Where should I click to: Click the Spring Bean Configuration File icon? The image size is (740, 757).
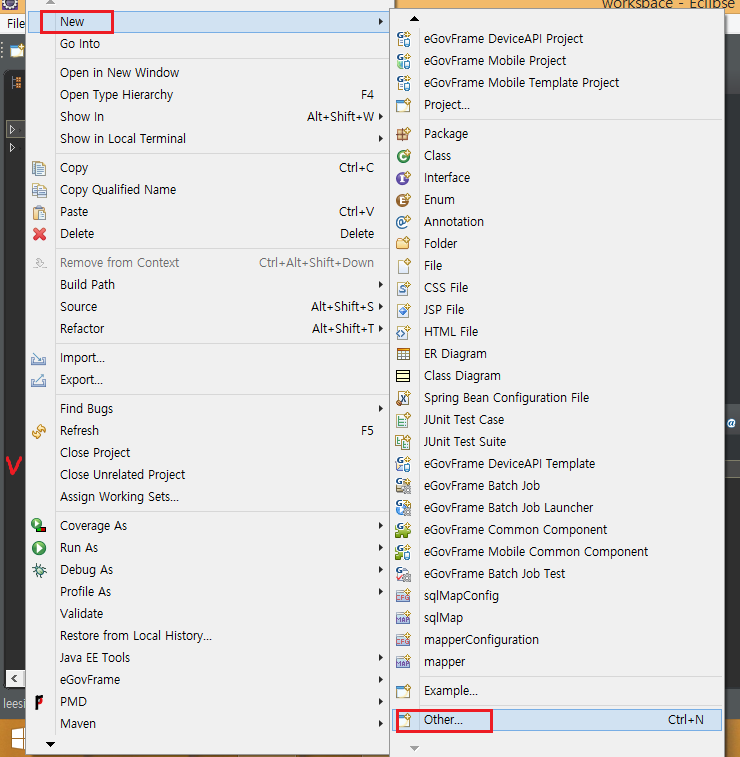coord(404,398)
